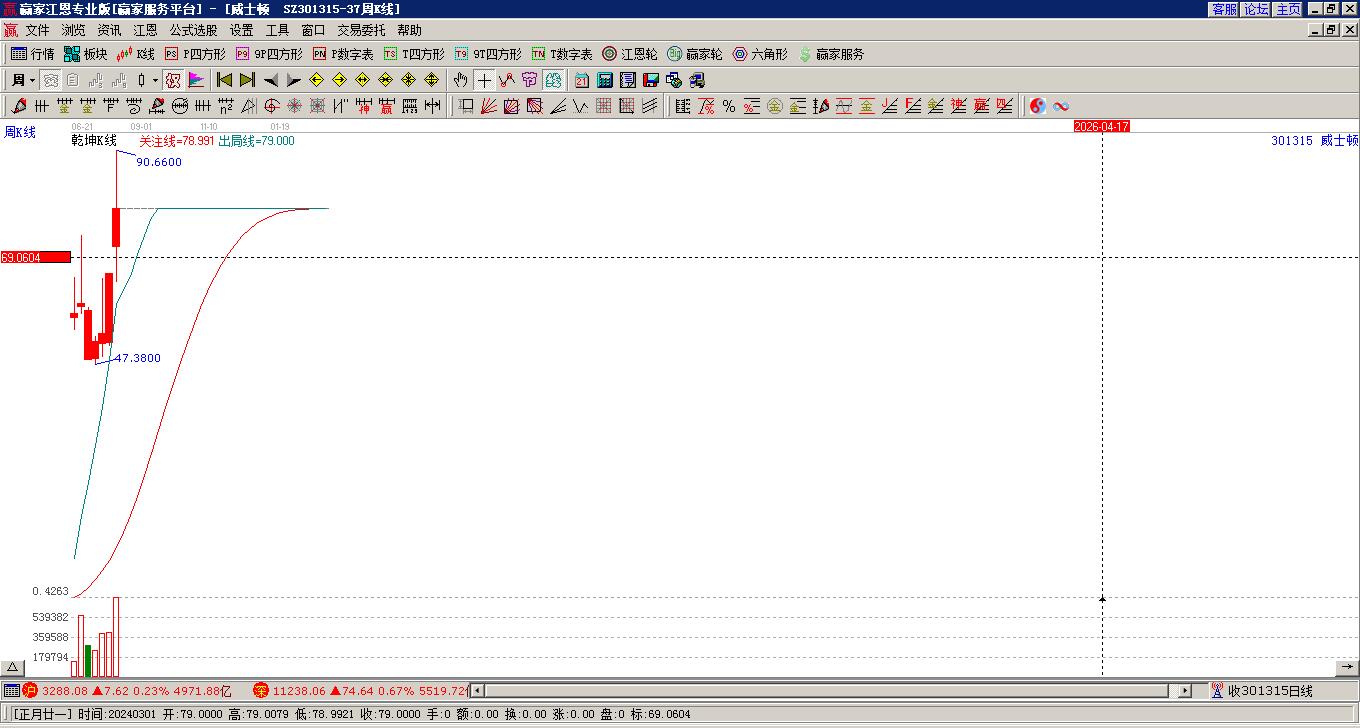Click the up-triangle button at chart bottom-left
The height and width of the screenshot is (728, 1360).
coord(12,667)
